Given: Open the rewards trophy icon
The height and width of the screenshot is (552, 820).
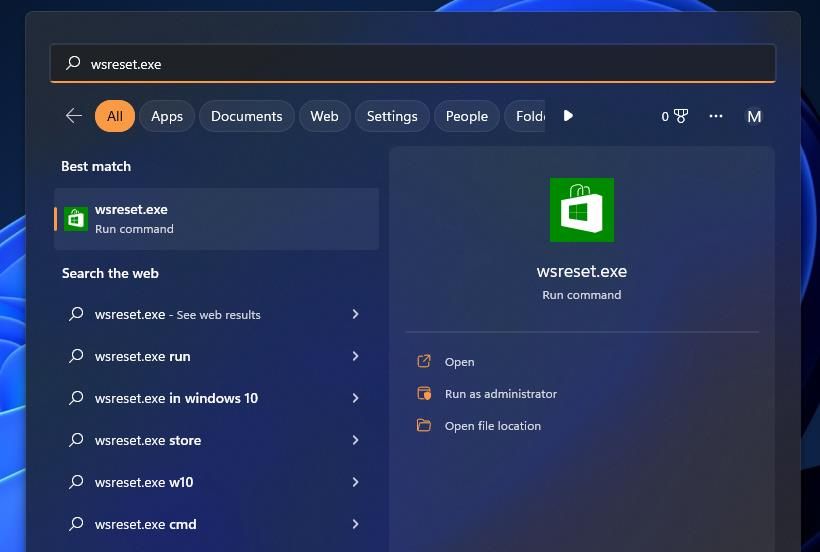Looking at the screenshot, I should click(x=681, y=116).
